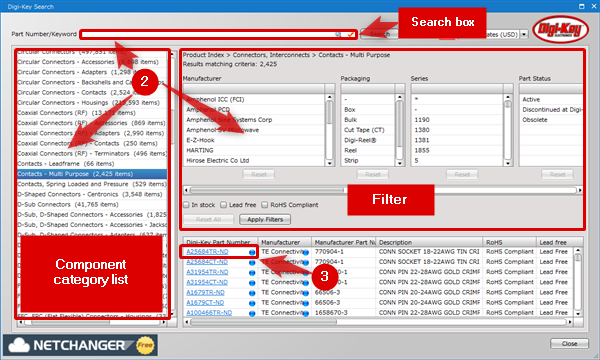Click the globe icon beside A100466TR-ND
Screen dimensions: 600x360
(x=252, y=313)
